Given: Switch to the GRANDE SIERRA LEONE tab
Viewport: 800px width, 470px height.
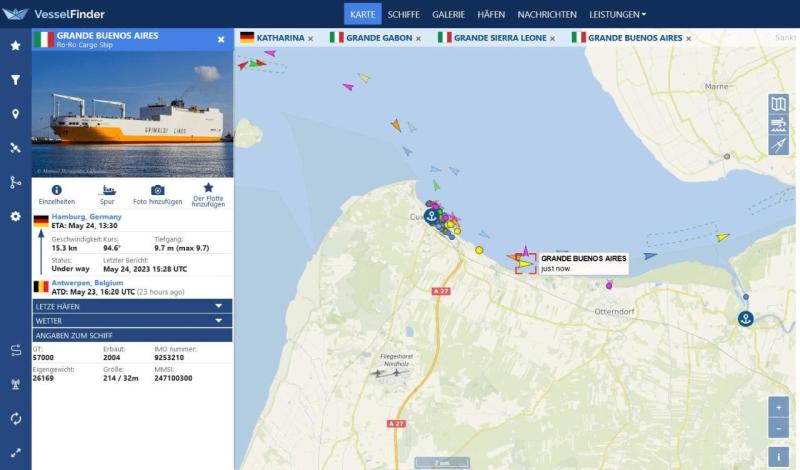Looking at the screenshot, I should pos(500,38).
